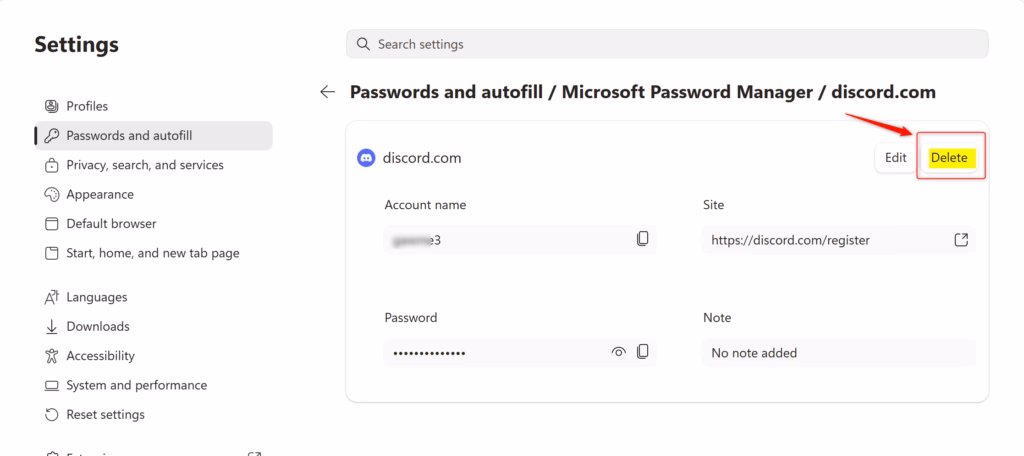Open Start, home, and new tab page
The height and width of the screenshot is (456, 1024).
point(152,253)
